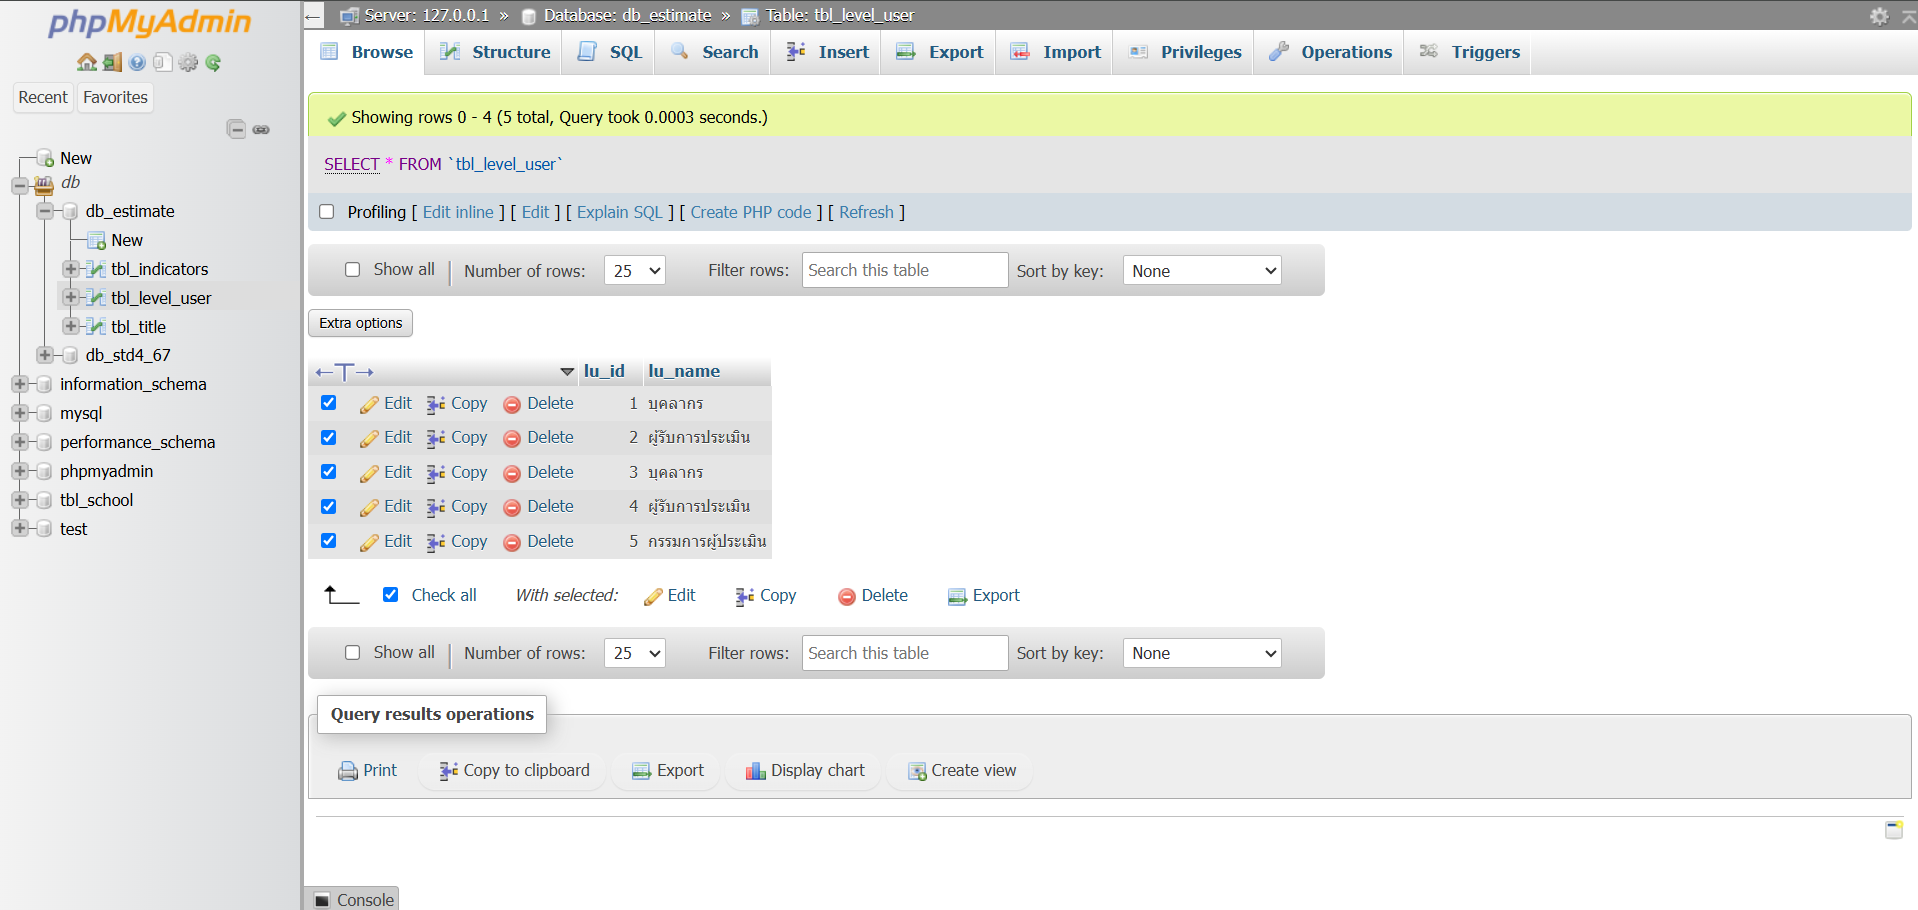Toggle the top Show all checkbox
Screen dimensions: 1918x910
[352, 270]
